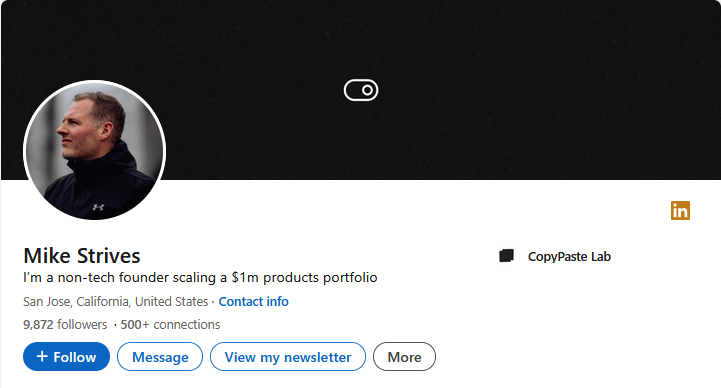View the 9,872 followers list
Image resolution: width=721 pixels, height=388 pixels.
point(65,325)
